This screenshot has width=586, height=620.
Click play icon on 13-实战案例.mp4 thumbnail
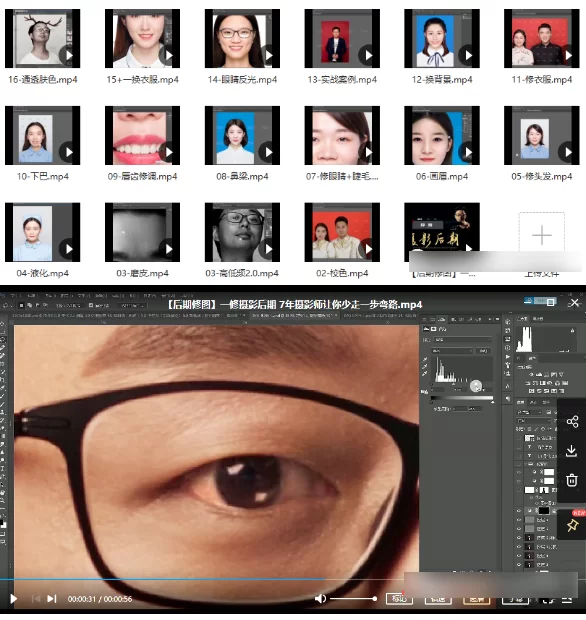click(369, 55)
